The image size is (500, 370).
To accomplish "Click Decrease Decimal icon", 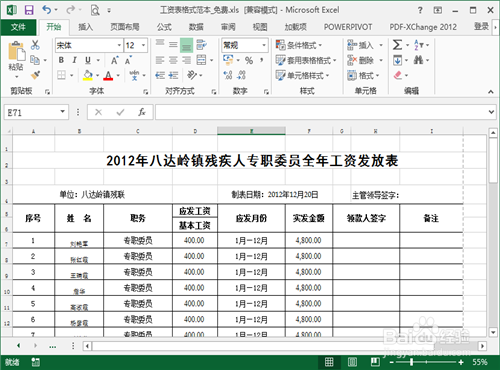I will [x=242, y=75].
